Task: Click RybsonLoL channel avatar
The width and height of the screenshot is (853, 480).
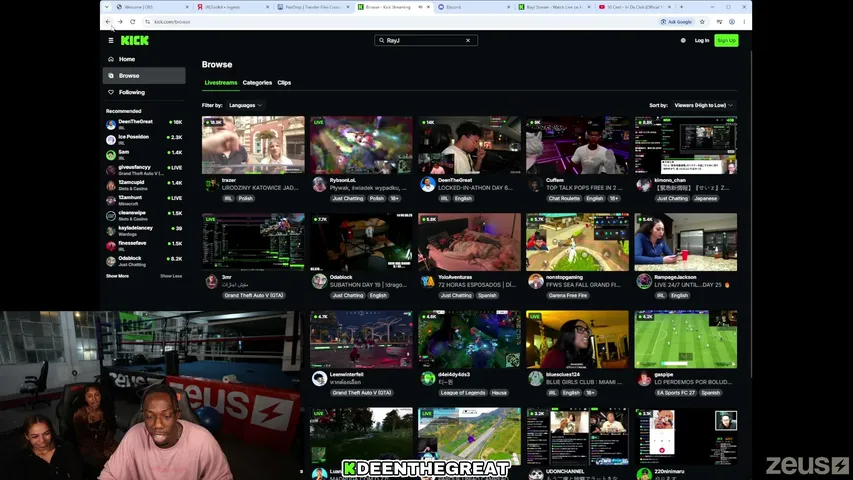Action: click(319, 184)
